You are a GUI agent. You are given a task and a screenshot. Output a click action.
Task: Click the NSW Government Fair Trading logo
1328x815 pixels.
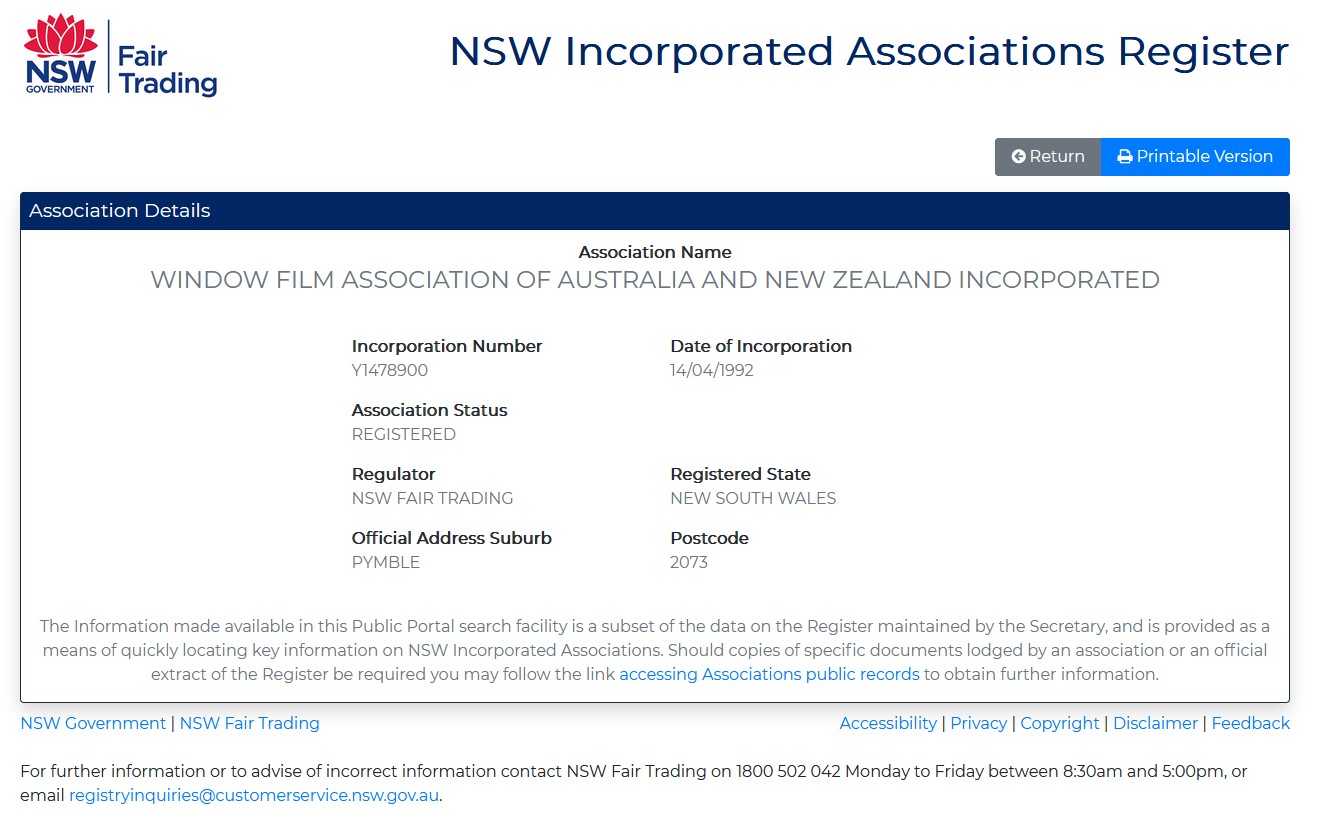pyautogui.click(x=120, y=56)
